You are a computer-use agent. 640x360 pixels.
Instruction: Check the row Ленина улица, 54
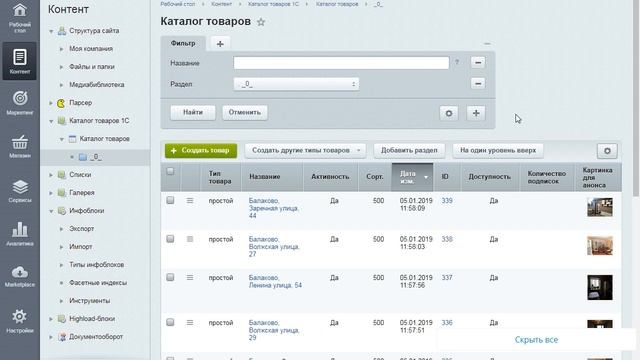(x=170, y=277)
